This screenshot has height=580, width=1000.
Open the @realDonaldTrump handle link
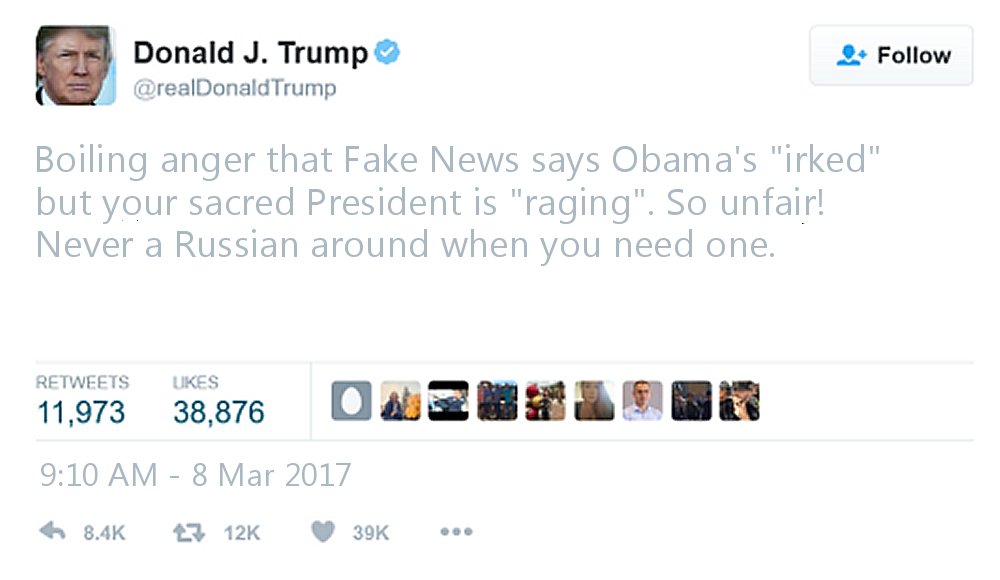coord(234,88)
